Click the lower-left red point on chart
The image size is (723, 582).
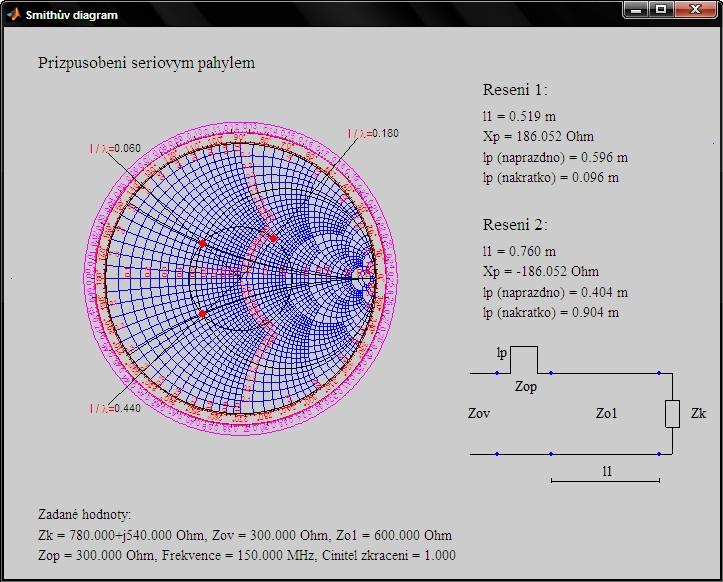tap(202, 314)
